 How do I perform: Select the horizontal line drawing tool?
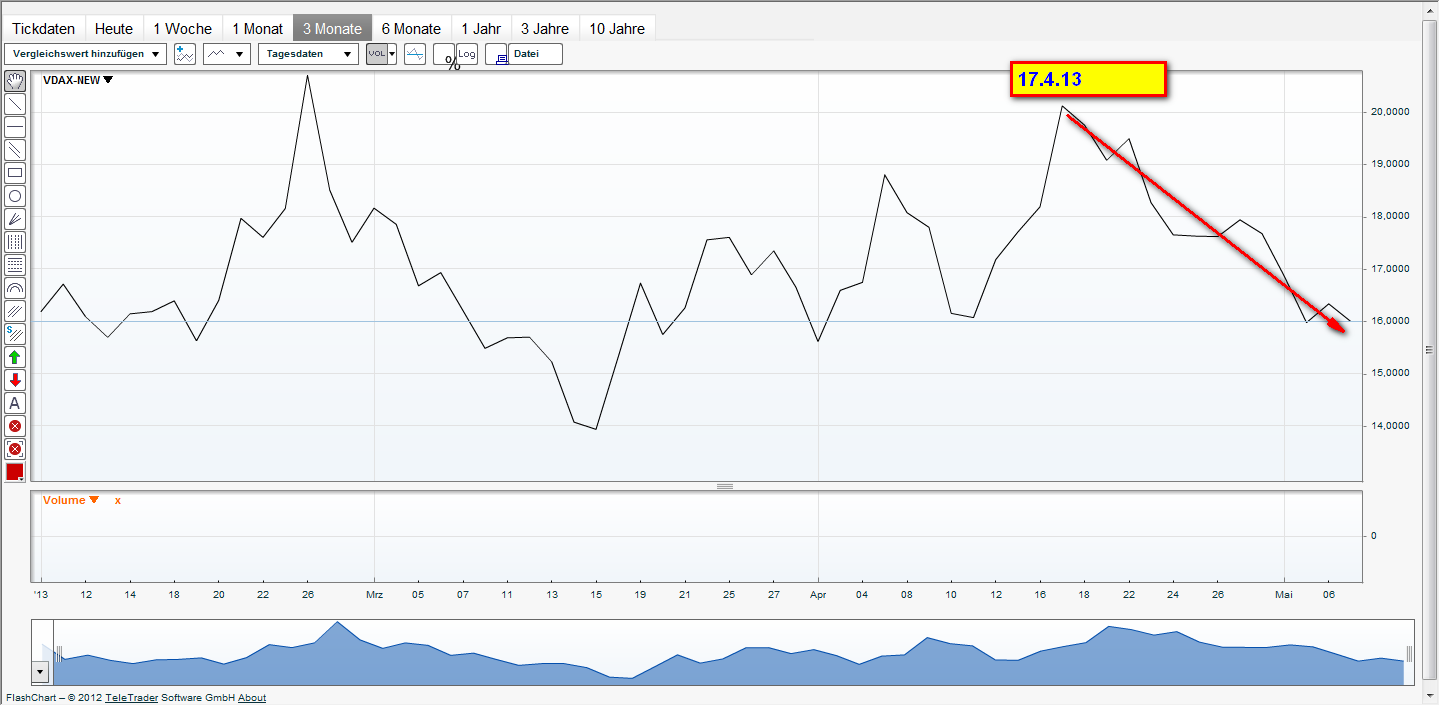click(x=15, y=127)
